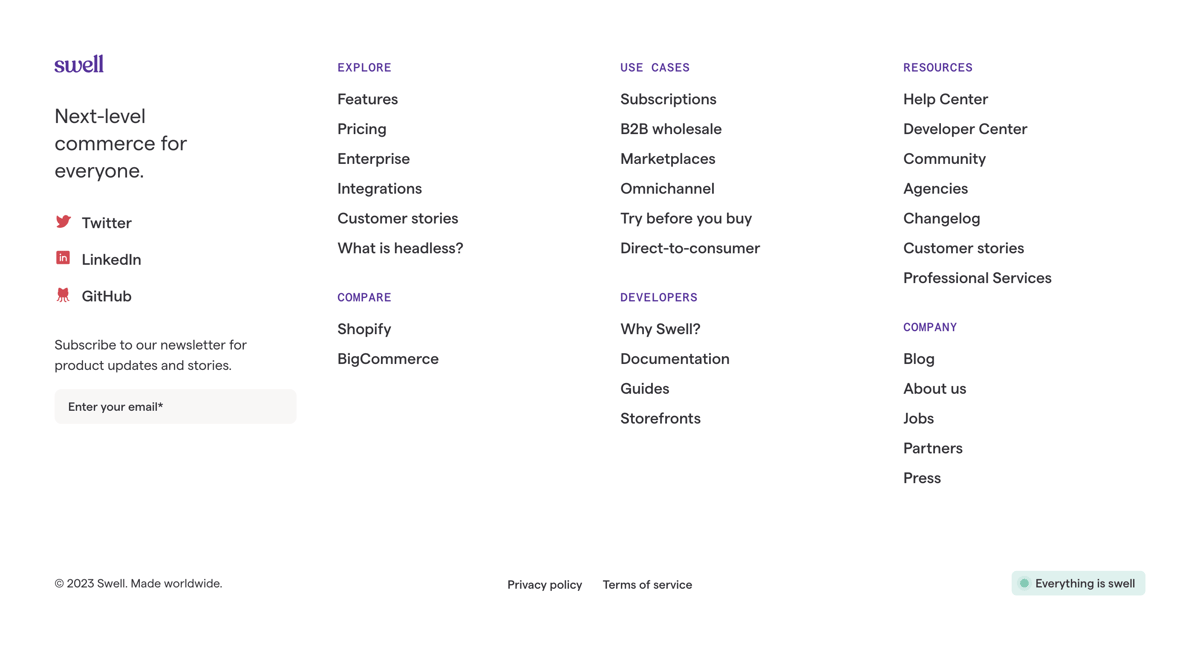View Jobs under Company
The height and width of the screenshot is (650, 1200).
(x=918, y=418)
